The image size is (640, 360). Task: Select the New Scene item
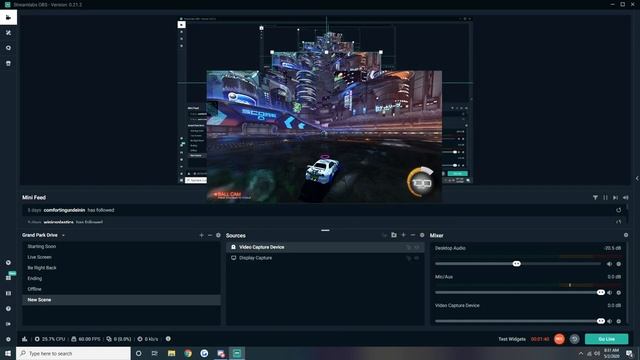121,300
